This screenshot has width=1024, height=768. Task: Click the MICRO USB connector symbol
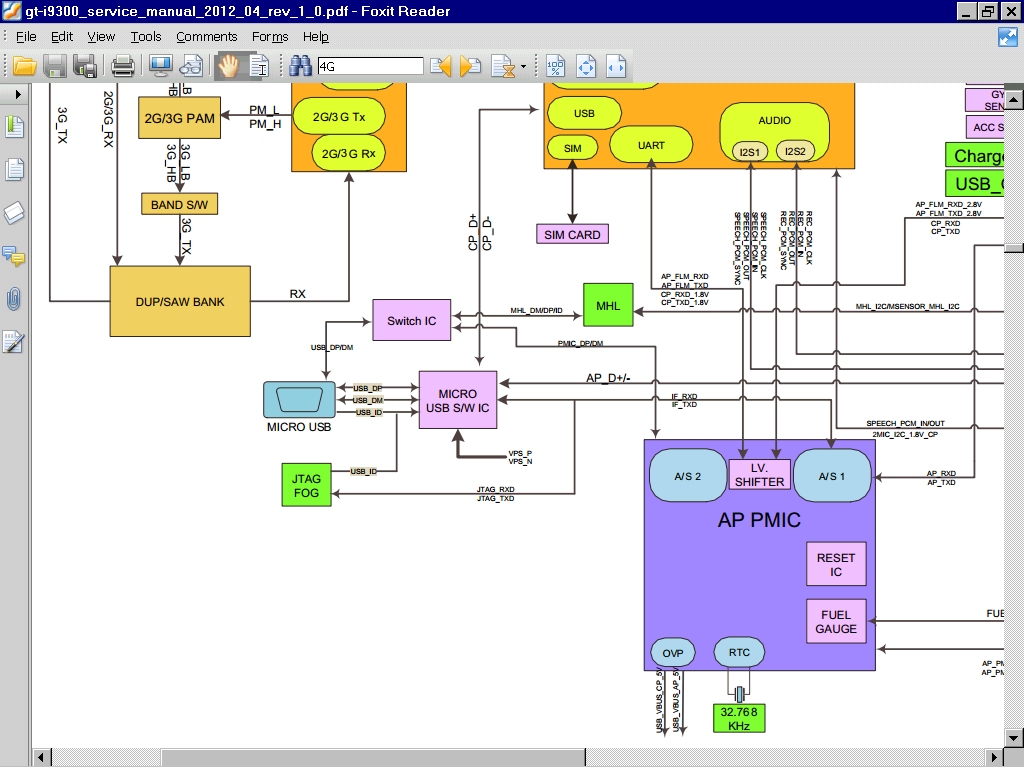click(x=299, y=400)
